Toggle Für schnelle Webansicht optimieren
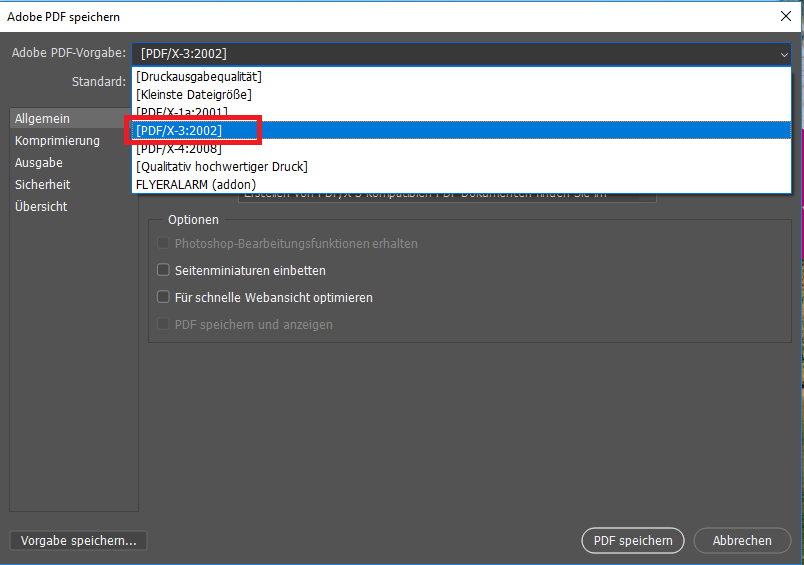Image resolution: width=804 pixels, height=565 pixels. pos(164,298)
